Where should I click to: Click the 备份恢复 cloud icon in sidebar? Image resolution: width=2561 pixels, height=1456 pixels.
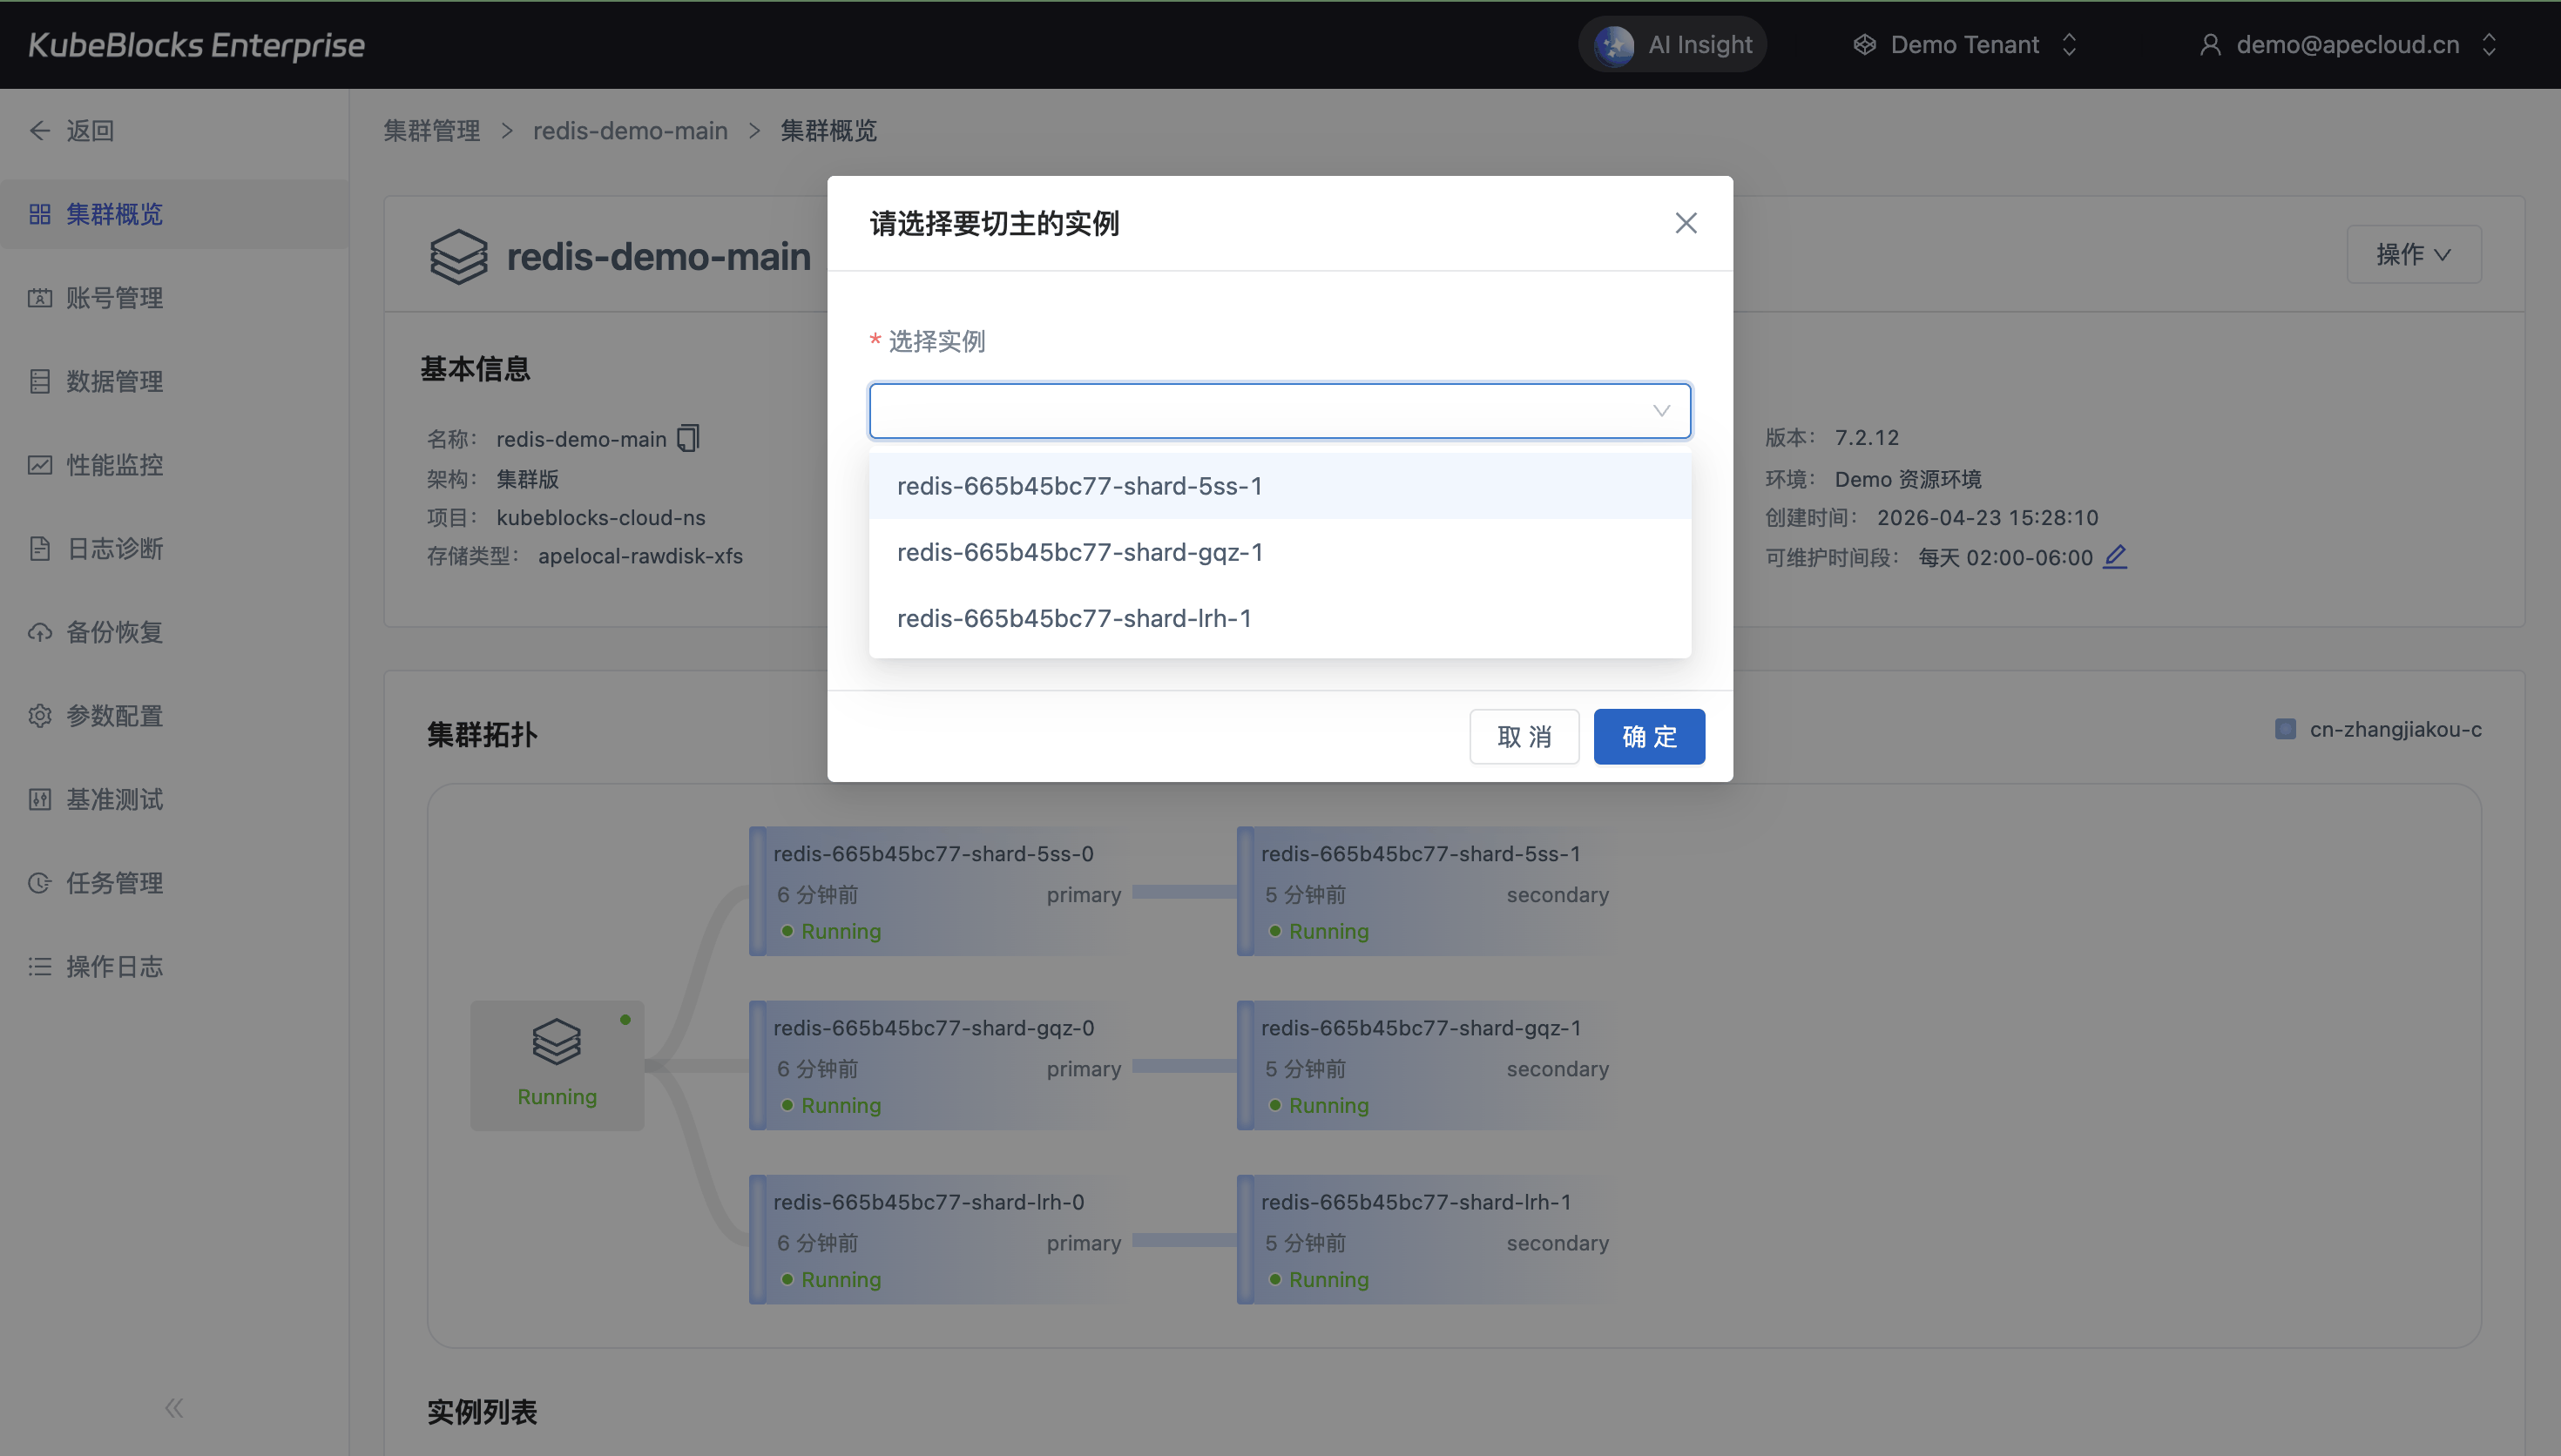(x=40, y=632)
